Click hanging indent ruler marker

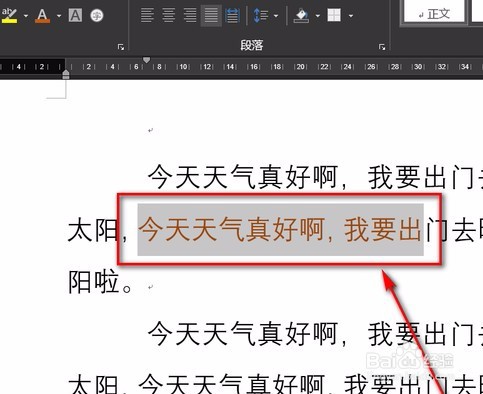pos(66,73)
